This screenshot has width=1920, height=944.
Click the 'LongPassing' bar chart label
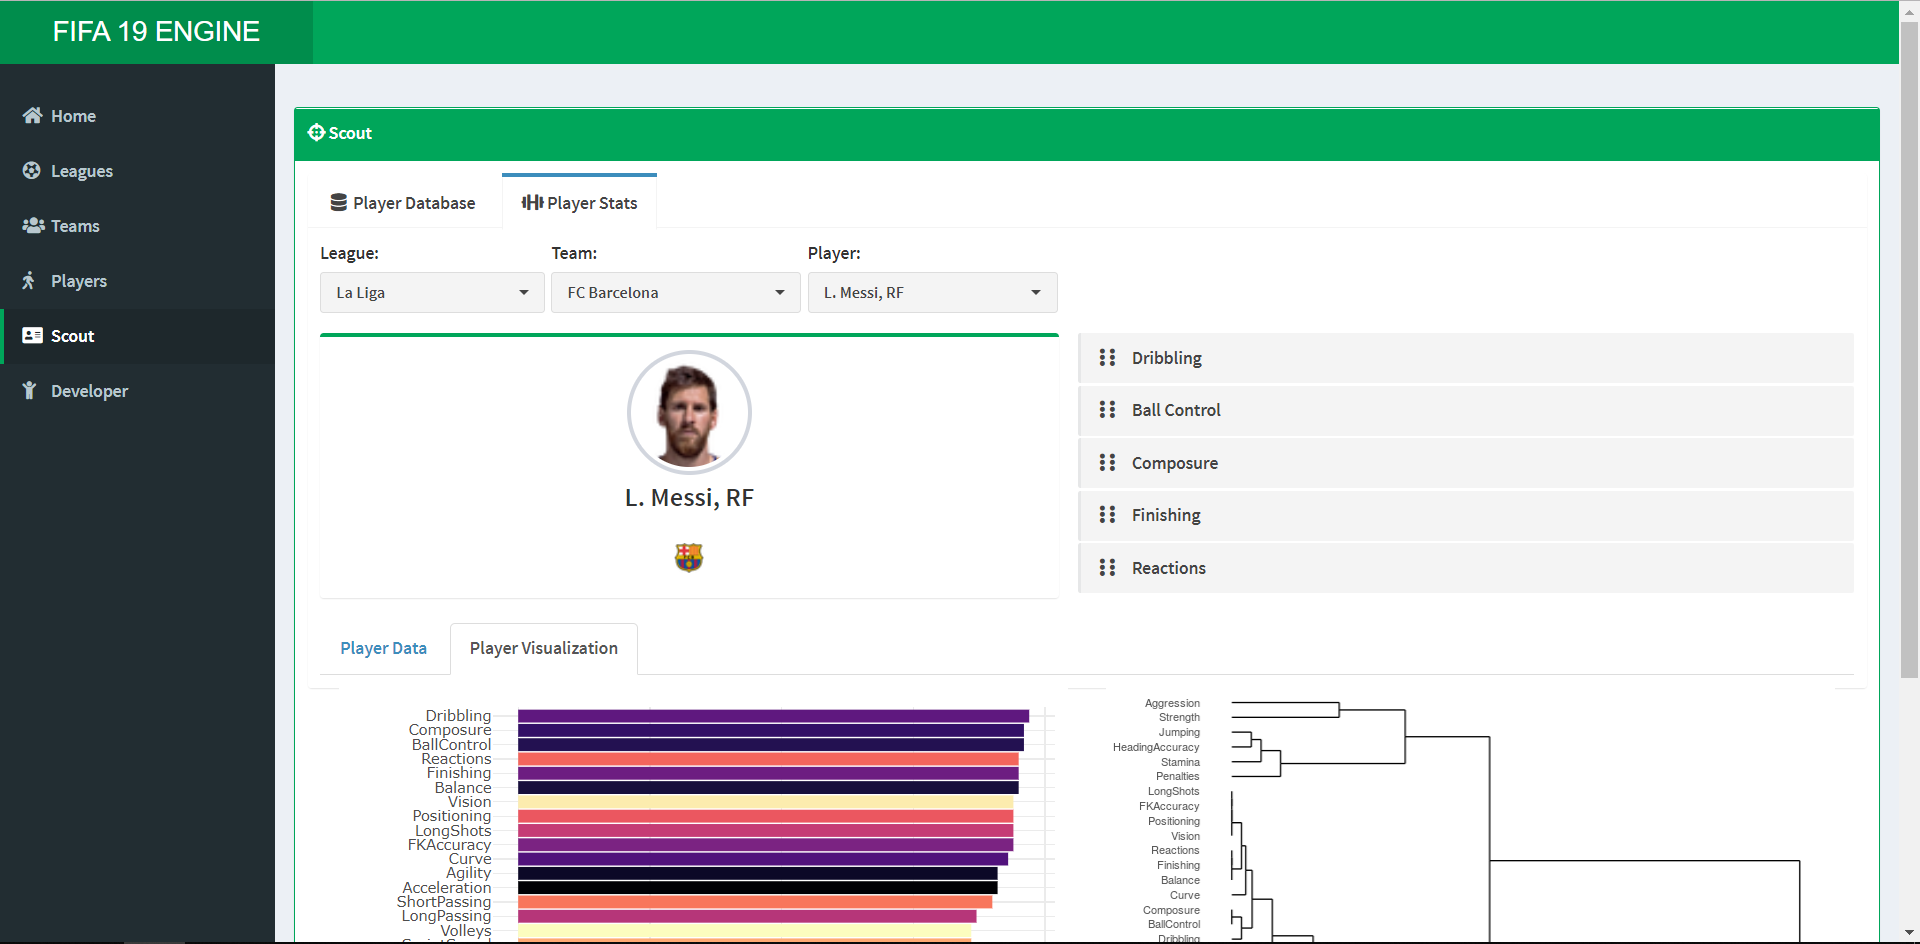pos(446,916)
